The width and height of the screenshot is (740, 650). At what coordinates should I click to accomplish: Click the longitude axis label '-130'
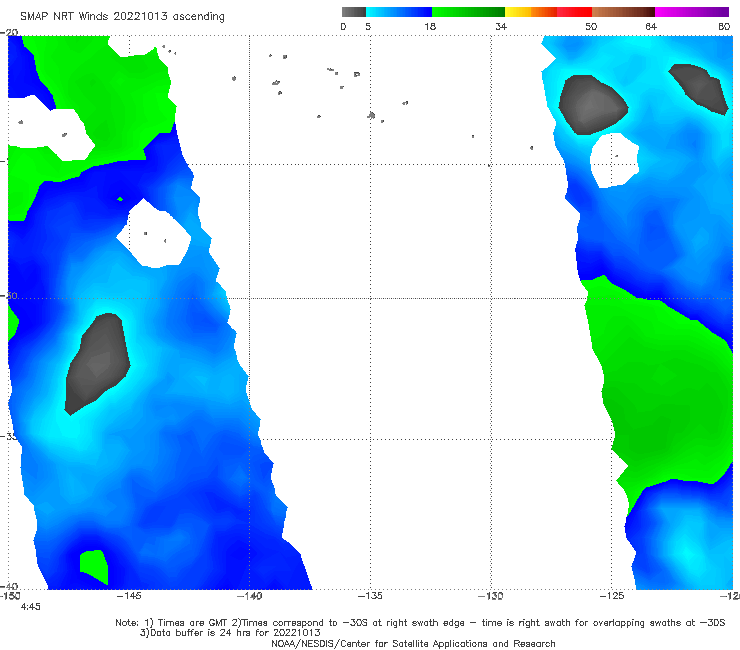pos(491,596)
